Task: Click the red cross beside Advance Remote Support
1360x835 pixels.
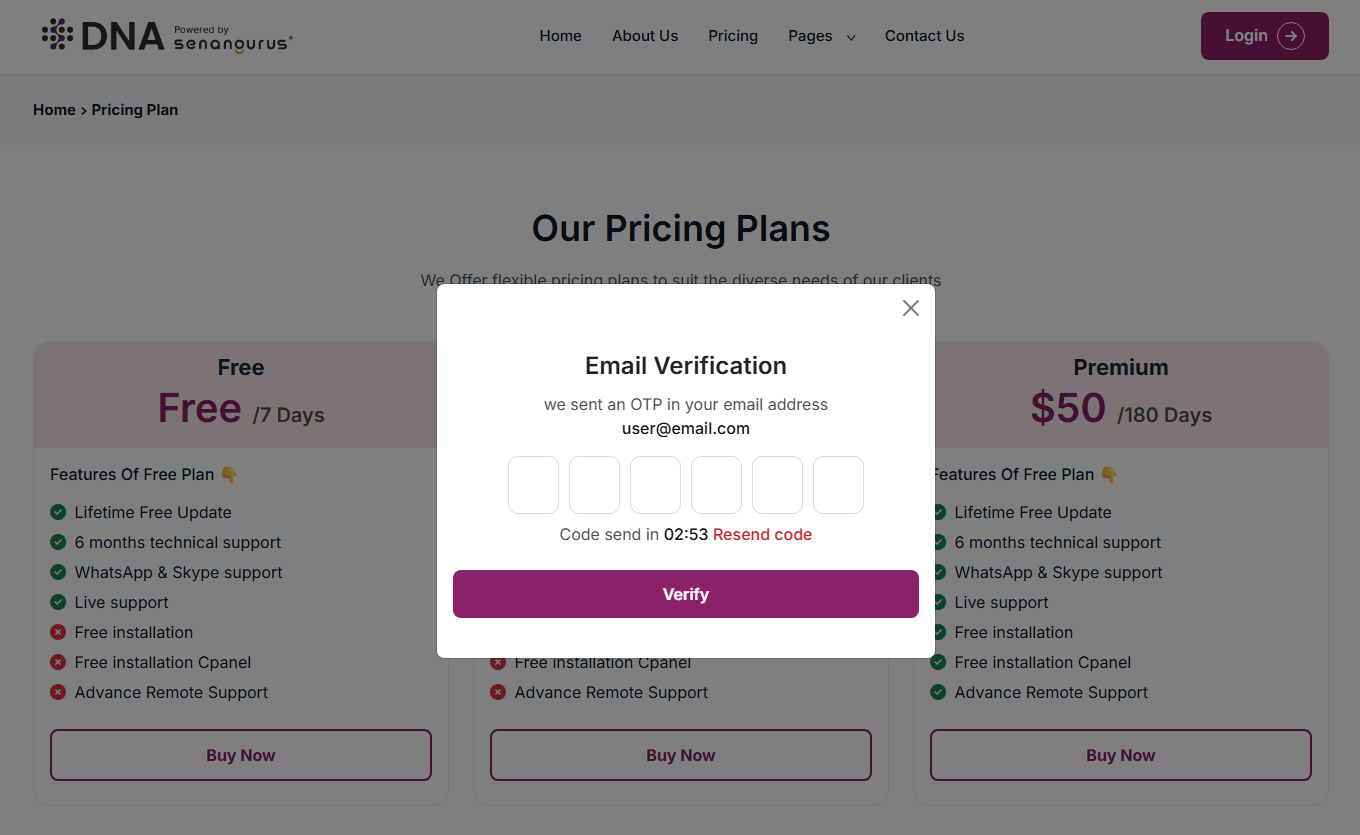Action: click(58, 692)
